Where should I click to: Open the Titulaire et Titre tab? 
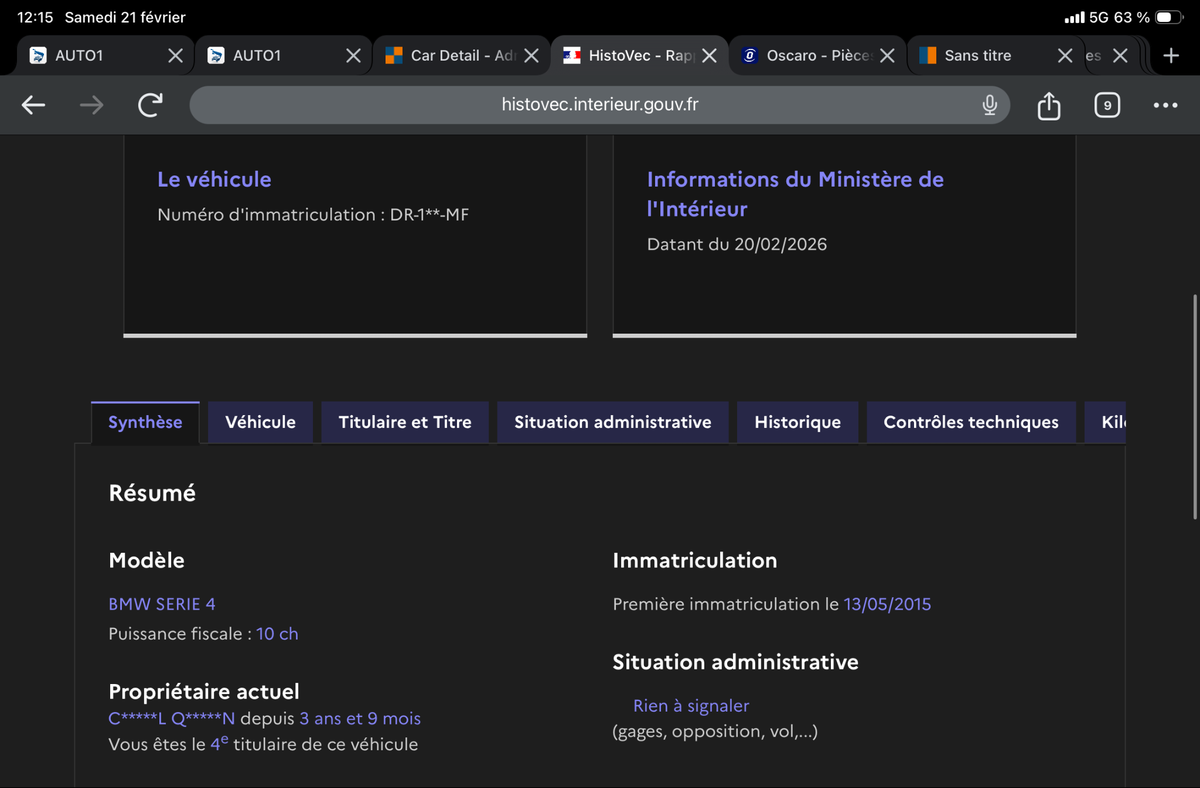pyautogui.click(x=404, y=422)
